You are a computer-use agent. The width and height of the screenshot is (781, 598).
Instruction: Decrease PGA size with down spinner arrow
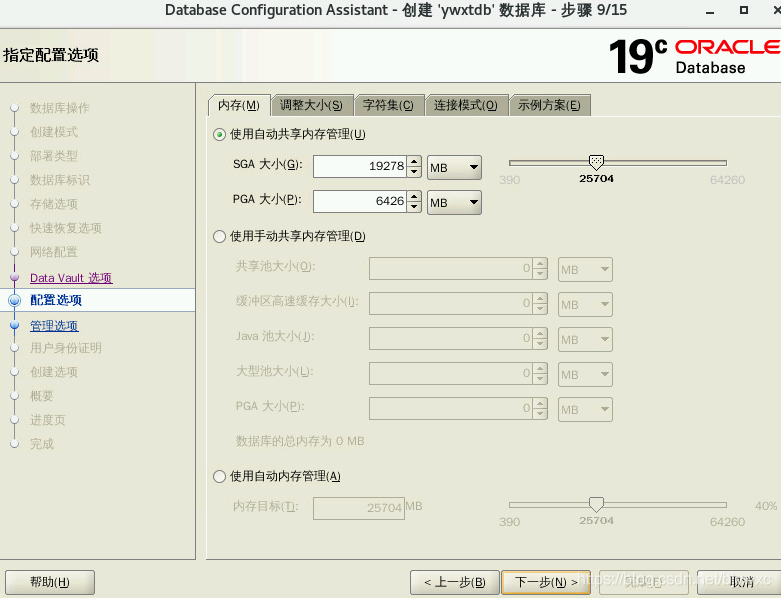(x=414, y=207)
